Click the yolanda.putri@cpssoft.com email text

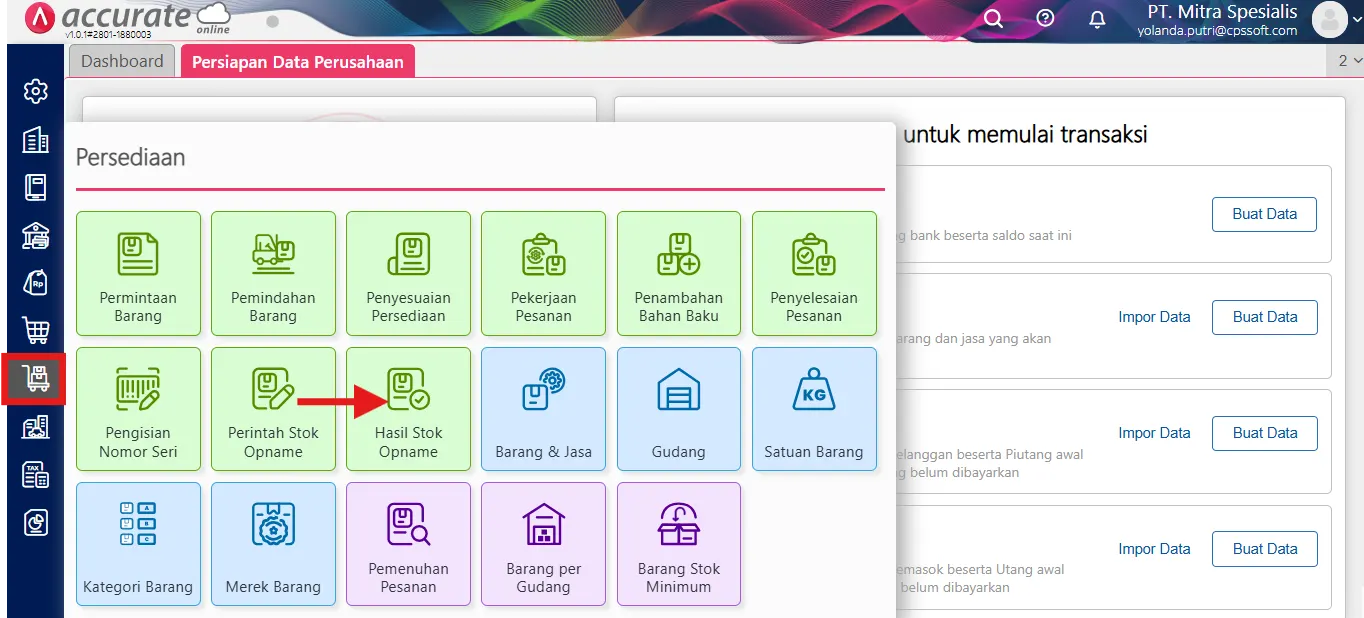point(1217,31)
